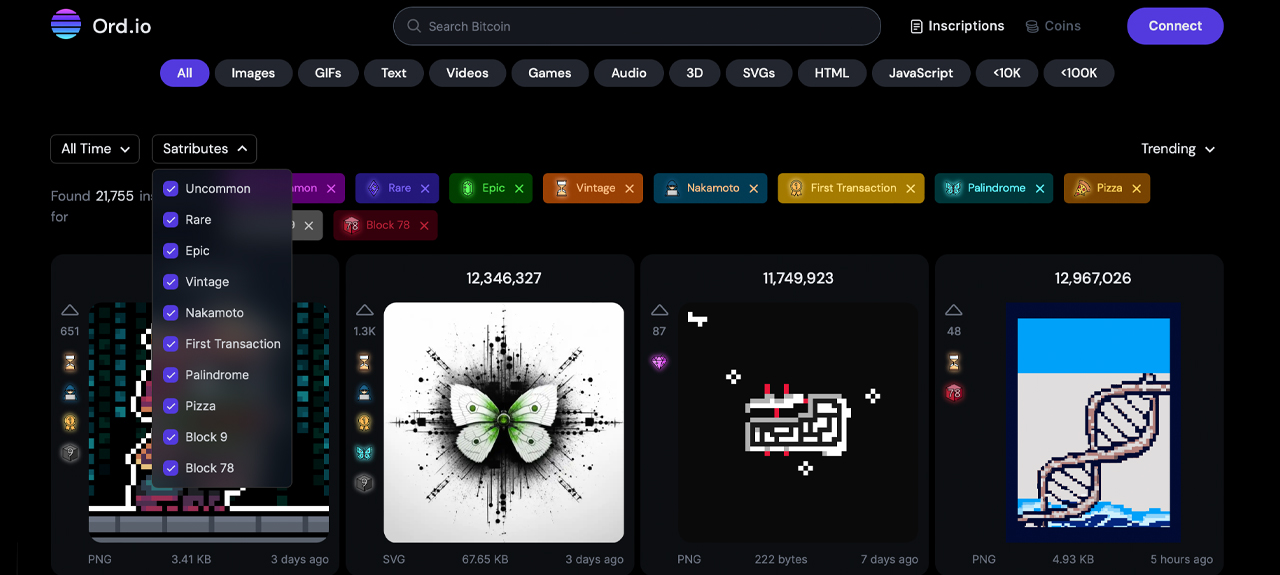Viewport: 1280px width, 575px height.
Task: Remove the Block 78 filter tag
Action: pyautogui.click(x=424, y=226)
